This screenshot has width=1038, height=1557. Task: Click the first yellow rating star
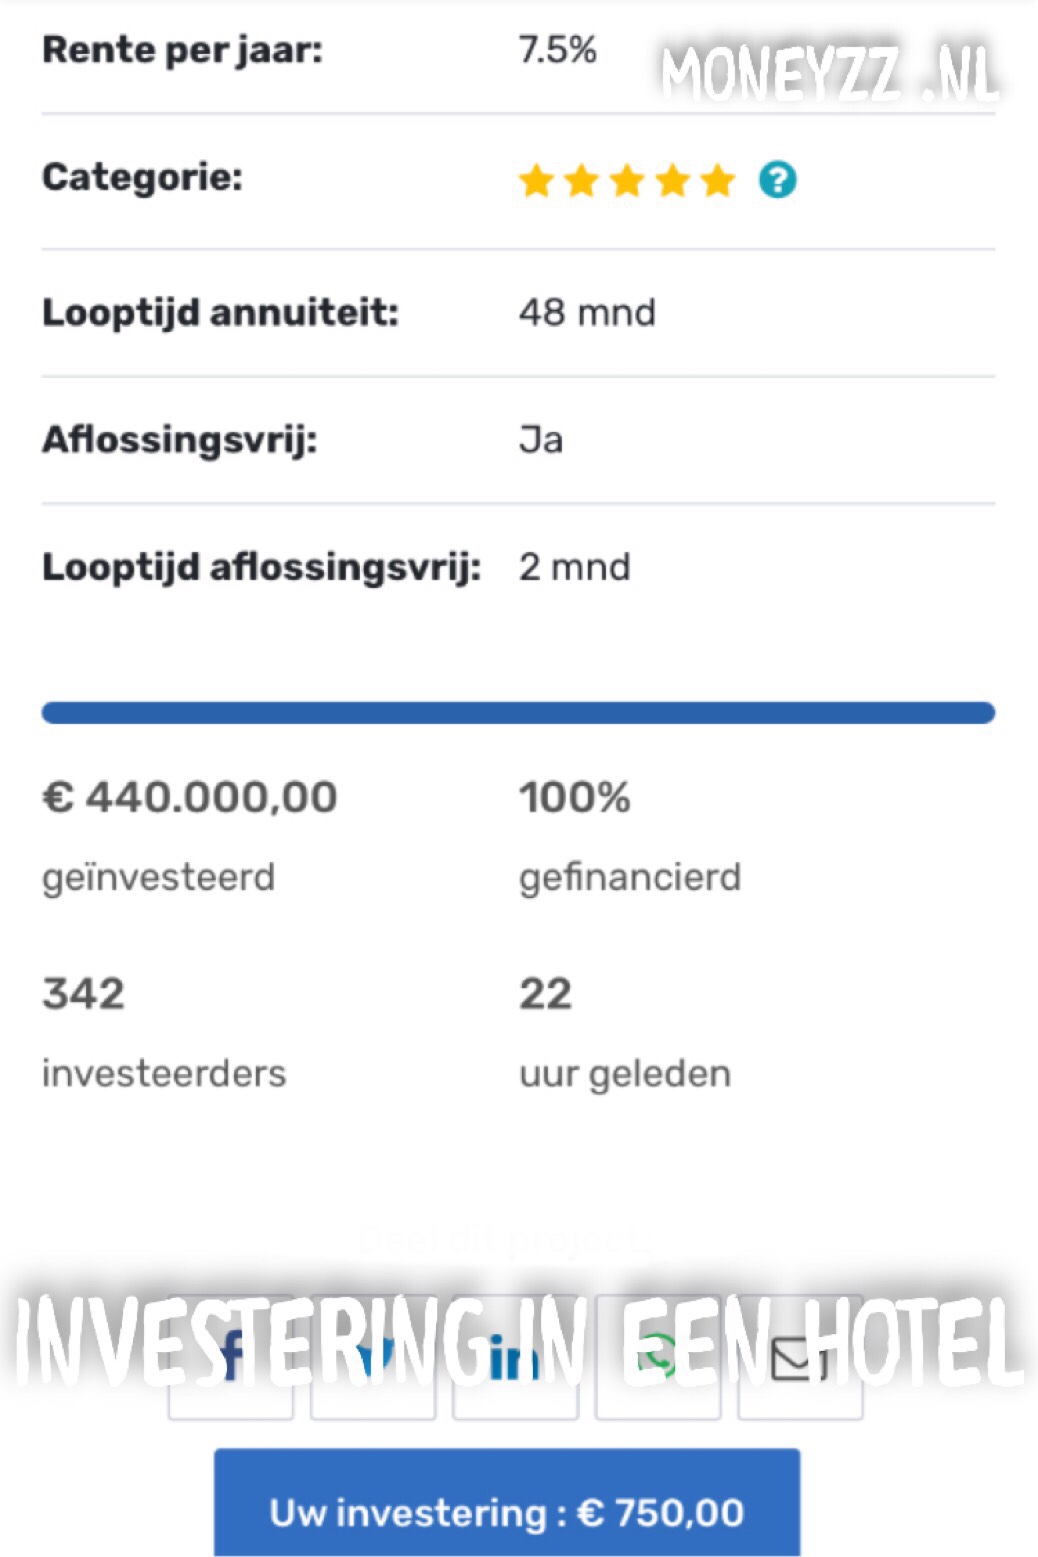(x=536, y=181)
